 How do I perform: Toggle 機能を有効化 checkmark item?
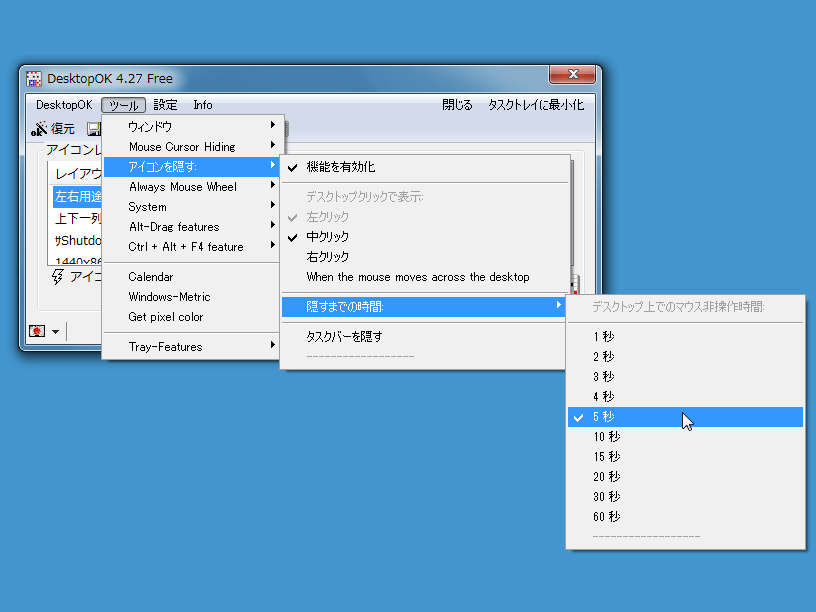click(x=425, y=167)
